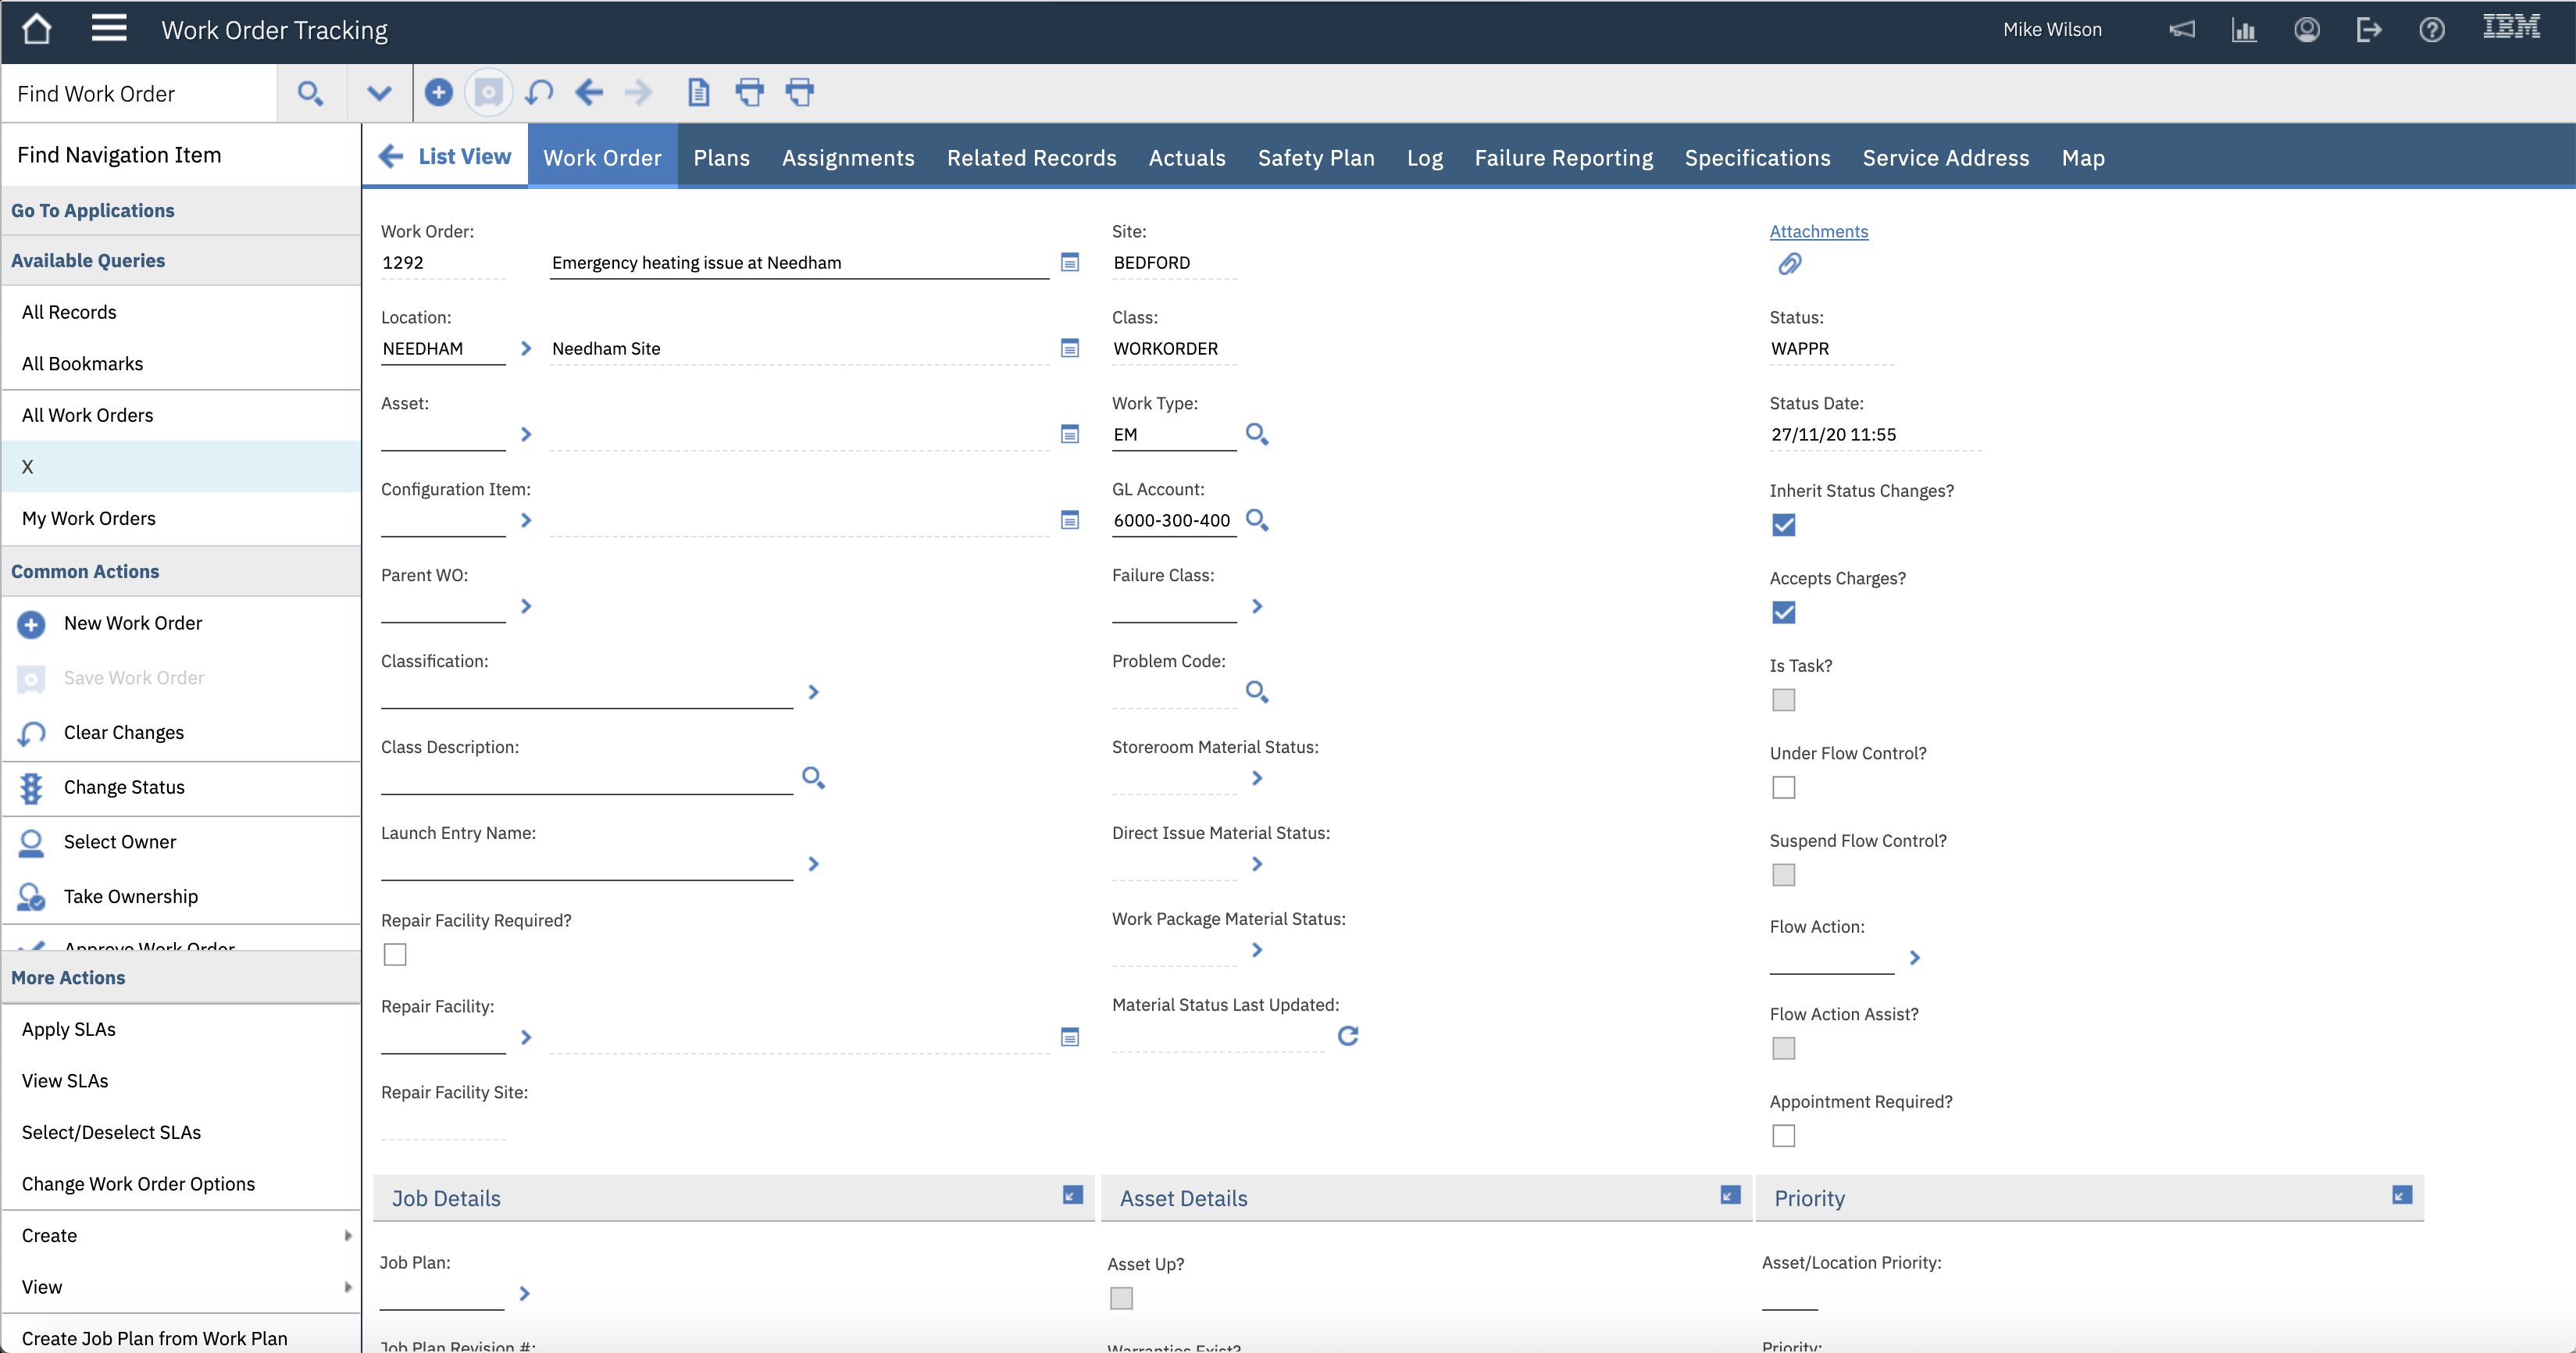Click the Home icon in header
The height and width of the screenshot is (1353, 2576).
tap(37, 29)
